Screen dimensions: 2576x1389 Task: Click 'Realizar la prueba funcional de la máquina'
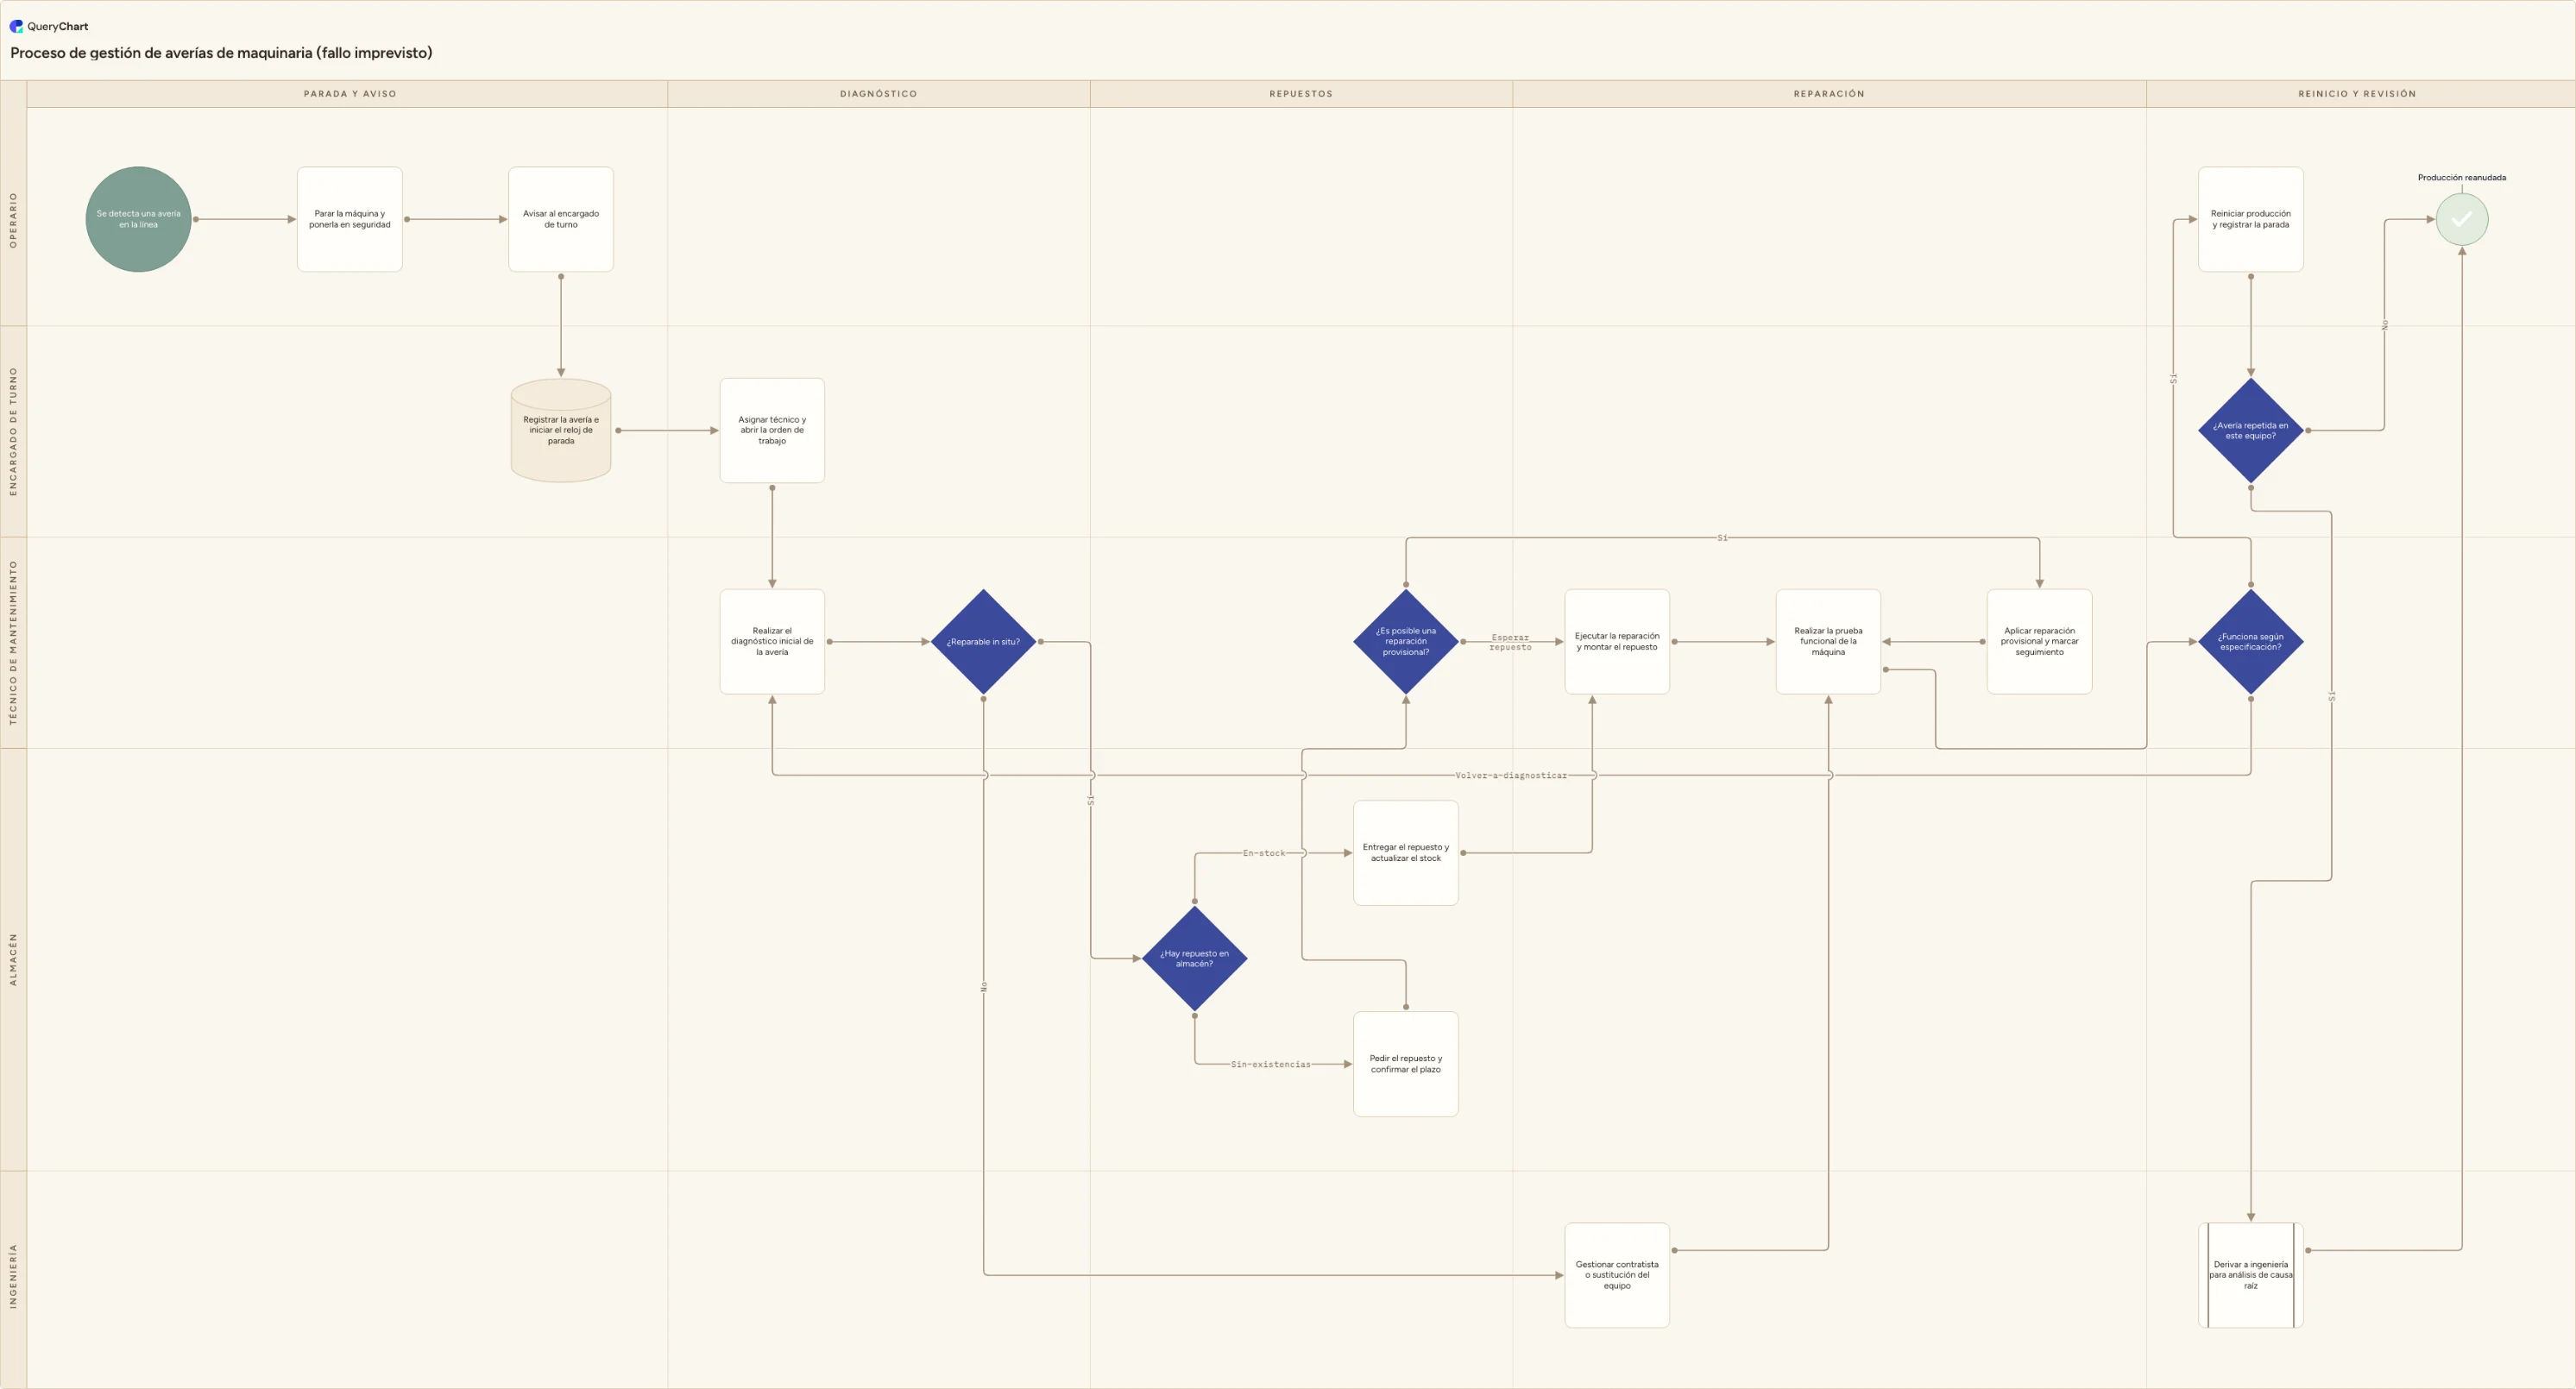click(x=1828, y=641)
